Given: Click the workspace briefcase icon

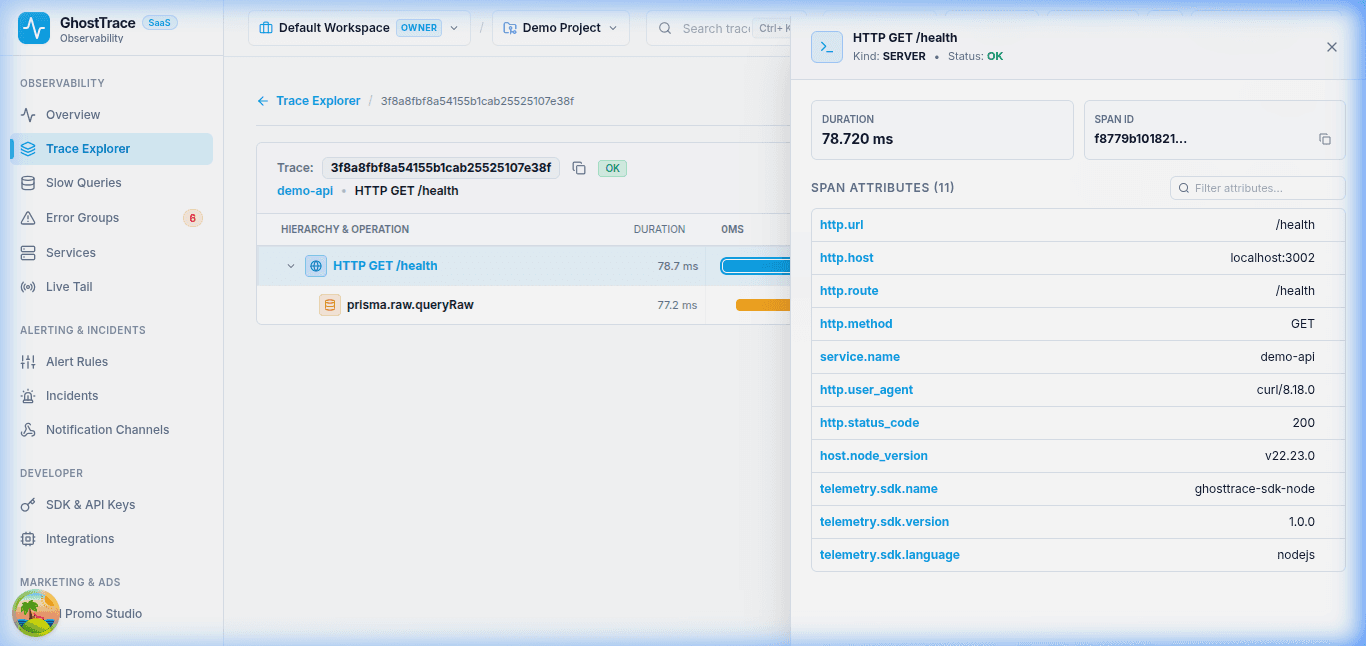Looking at the screenshot, I should (266, 28).
